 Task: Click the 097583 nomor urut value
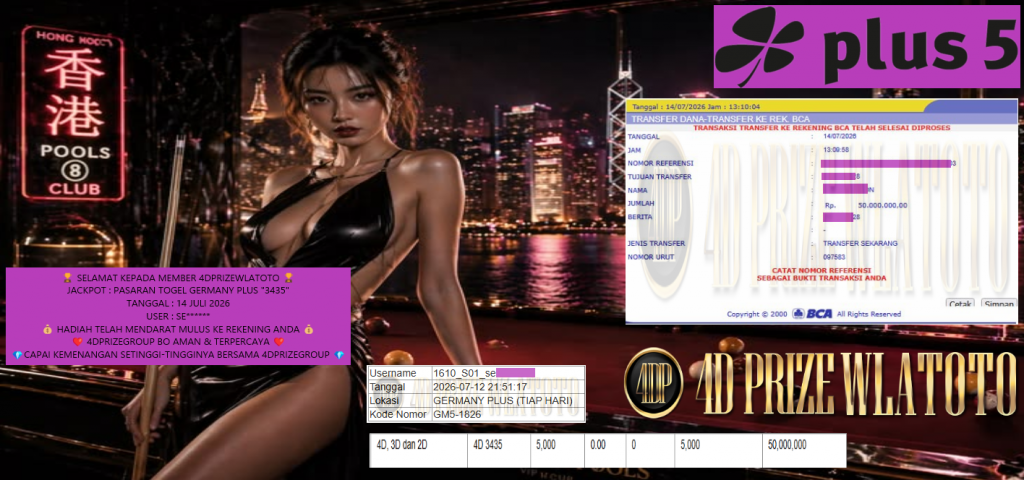(x=835, y=257)
